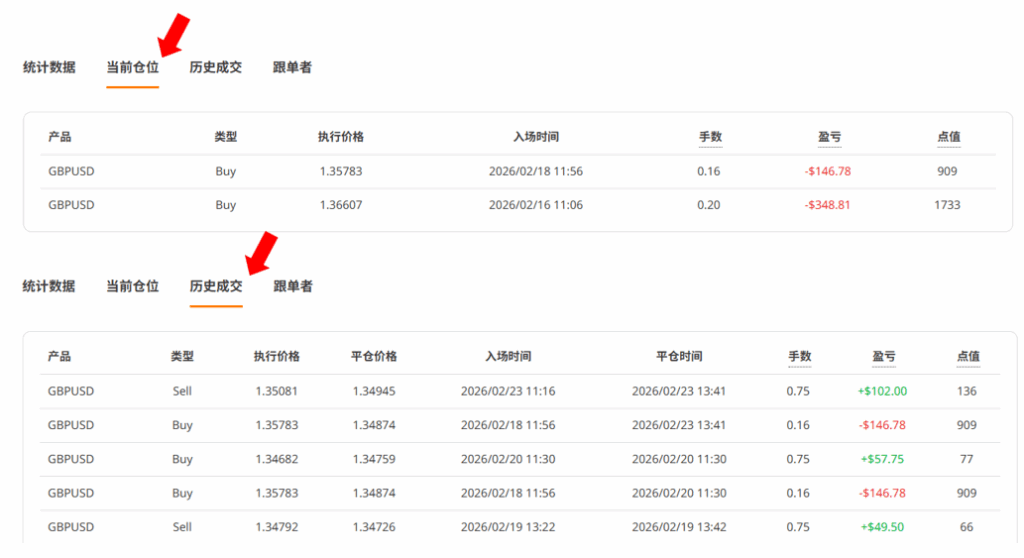
Task: Click the 2026/02/16 11:06 entry time
Action: point(535,205)
